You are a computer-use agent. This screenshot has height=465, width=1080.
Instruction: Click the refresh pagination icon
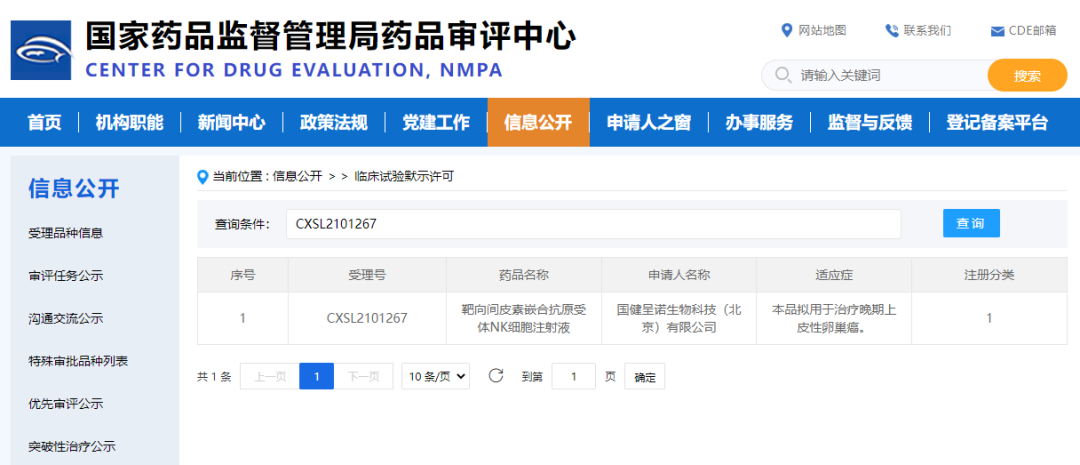coord(496,375)
